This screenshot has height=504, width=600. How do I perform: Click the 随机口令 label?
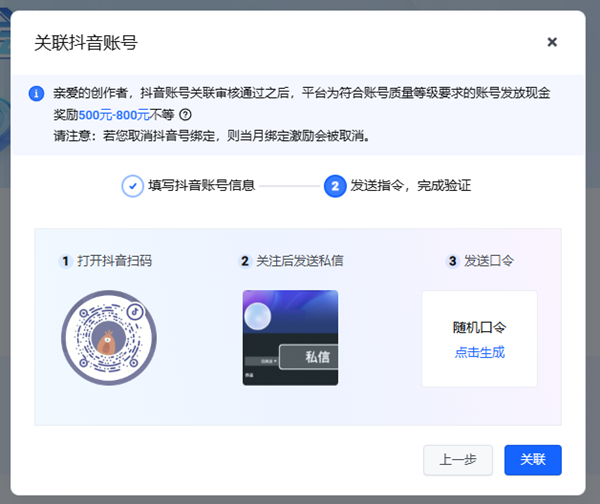(479, 328)
